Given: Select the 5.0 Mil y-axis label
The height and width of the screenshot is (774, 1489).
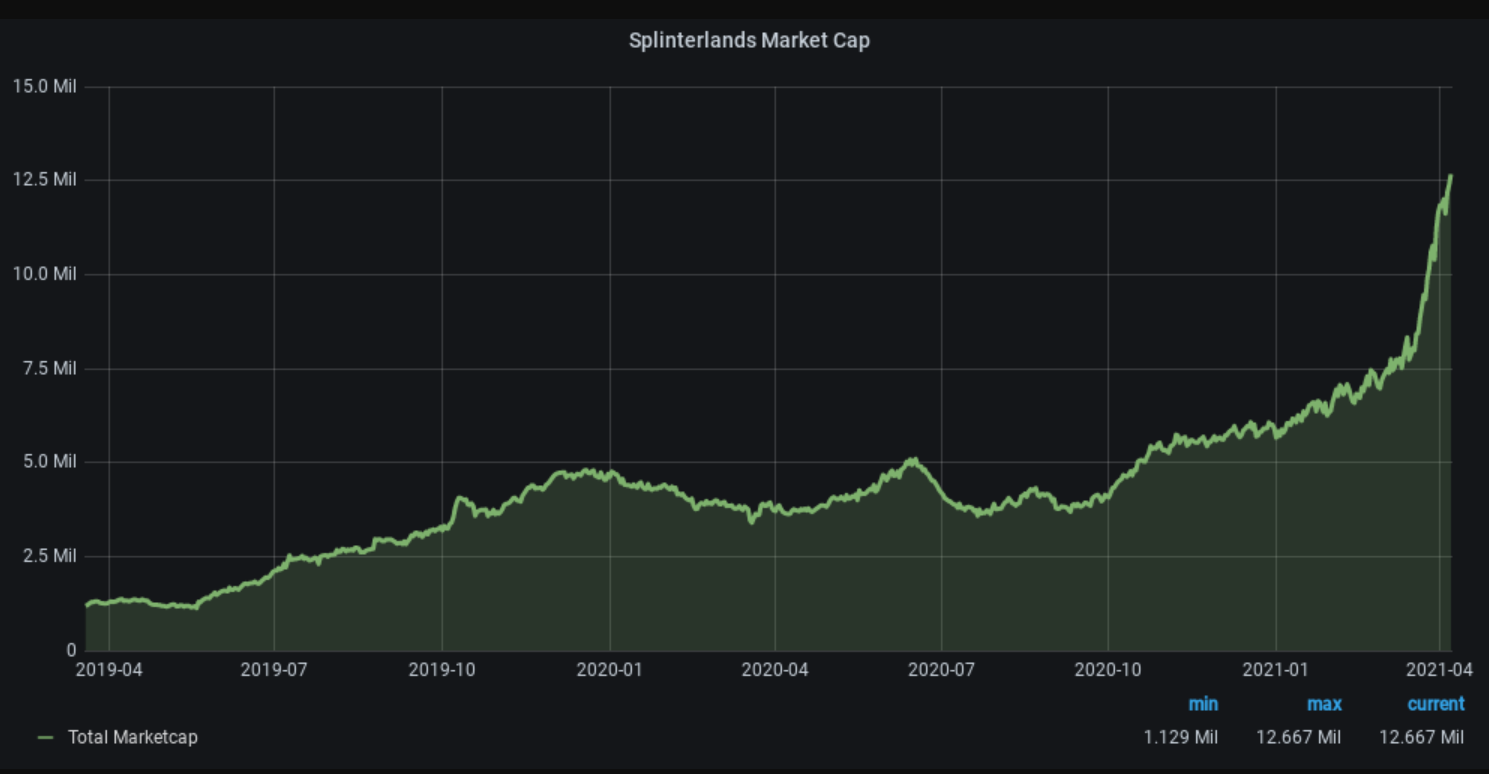Looking at the screenshot, I should tap(48, 462).
